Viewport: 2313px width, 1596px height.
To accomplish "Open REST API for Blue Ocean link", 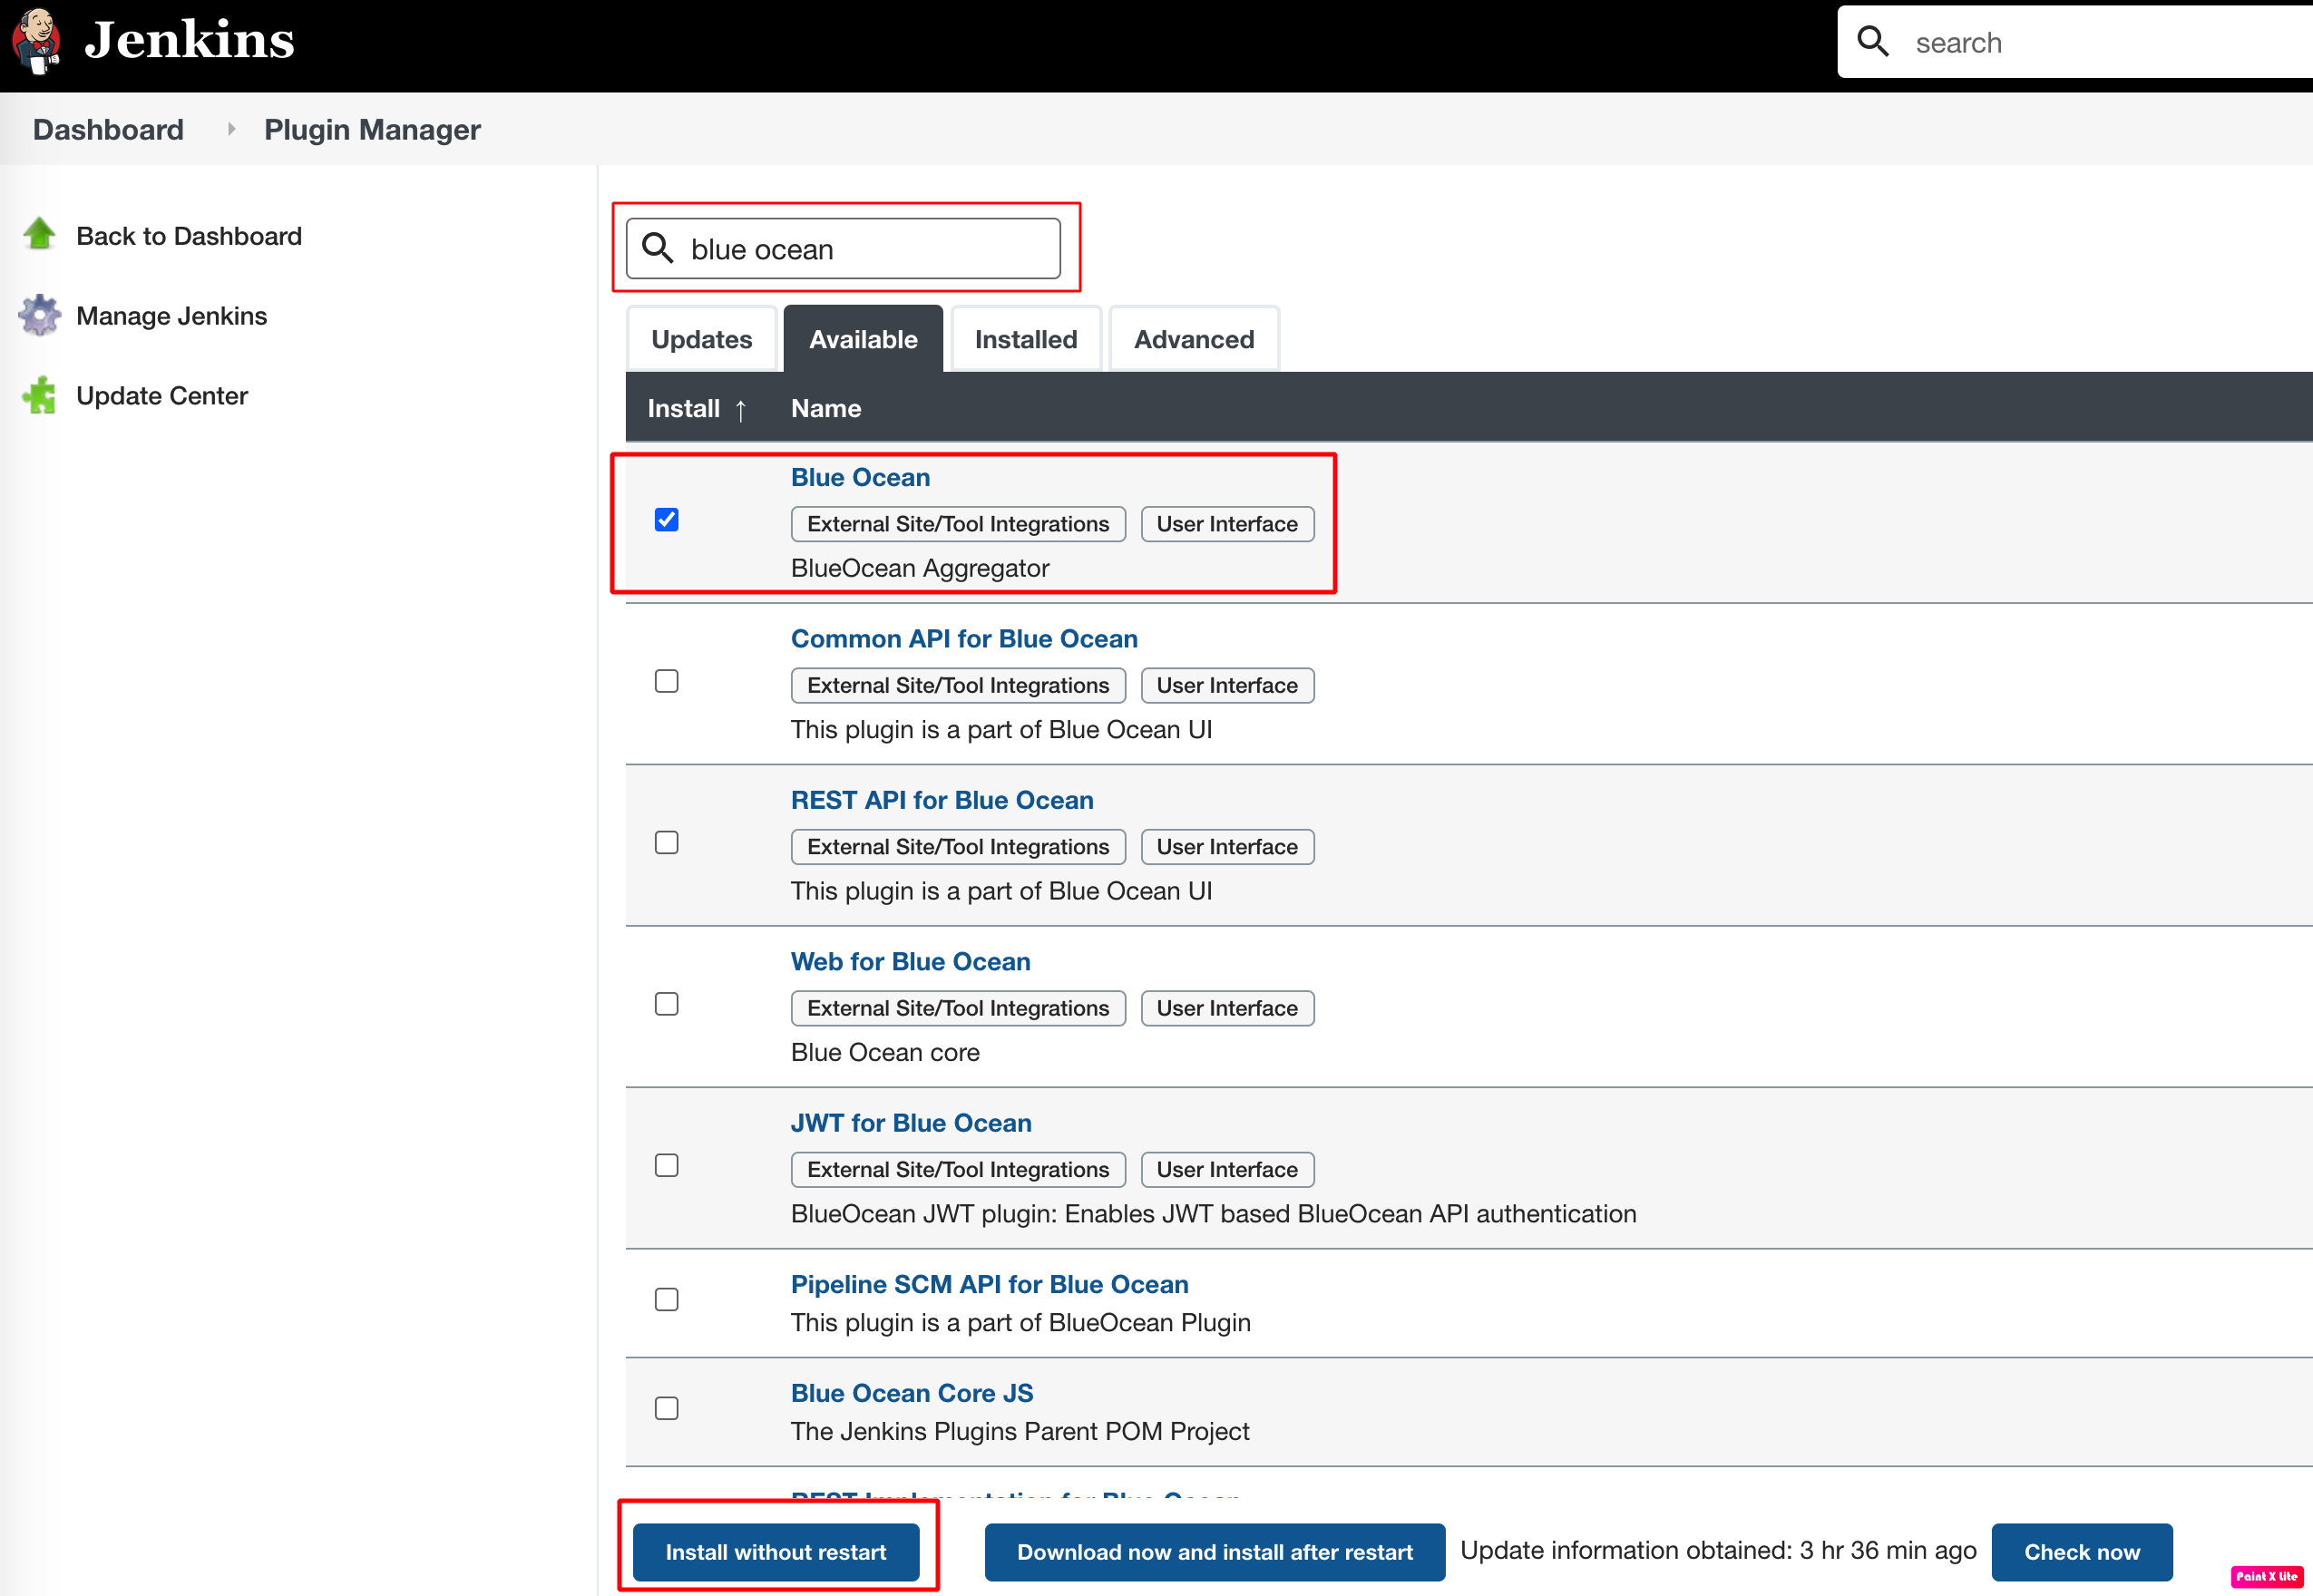I will 942,800.
